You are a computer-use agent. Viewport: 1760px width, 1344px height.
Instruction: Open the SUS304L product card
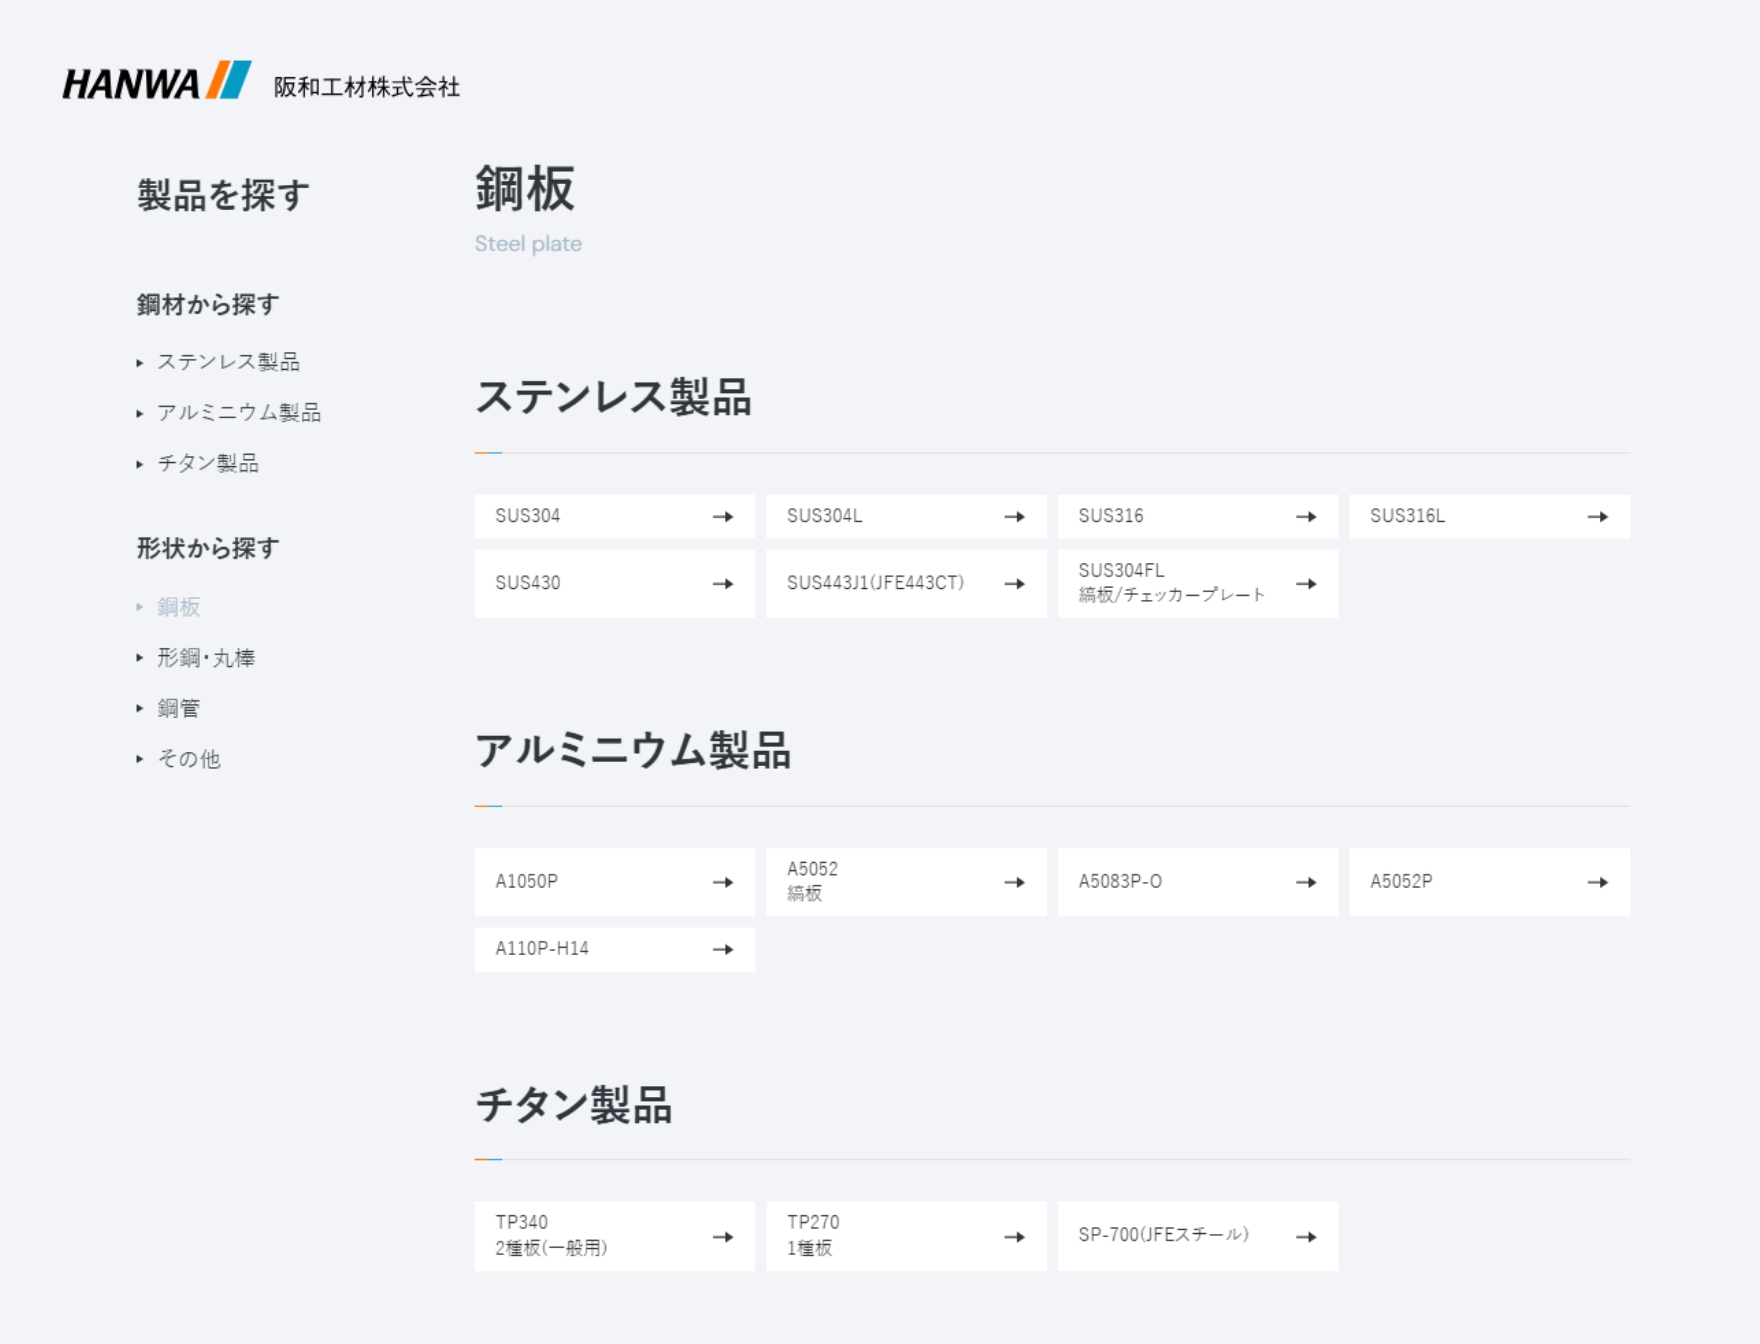906,516
